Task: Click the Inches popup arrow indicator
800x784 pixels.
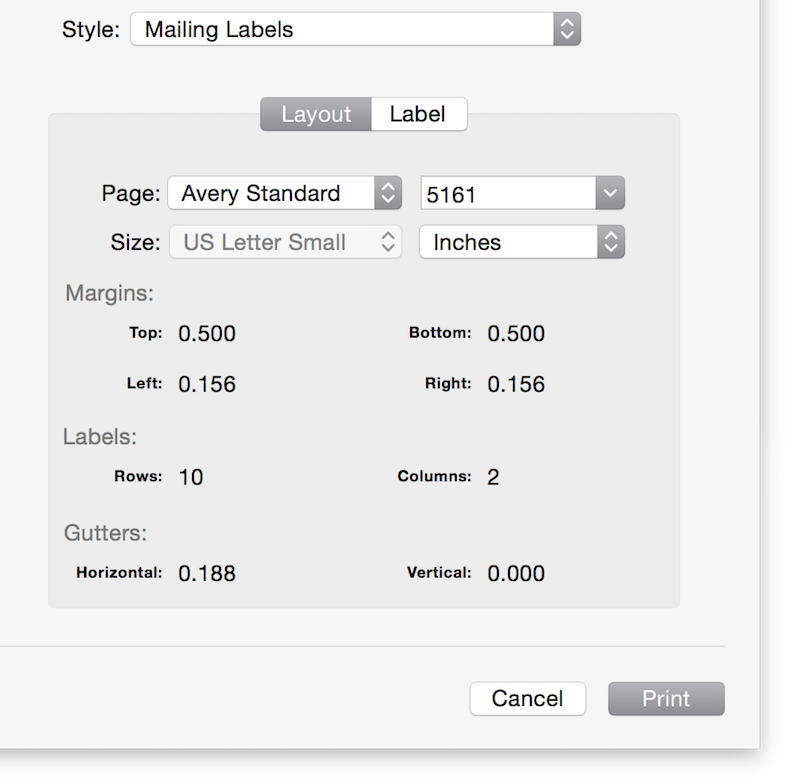Action: (x=611, y=242)
